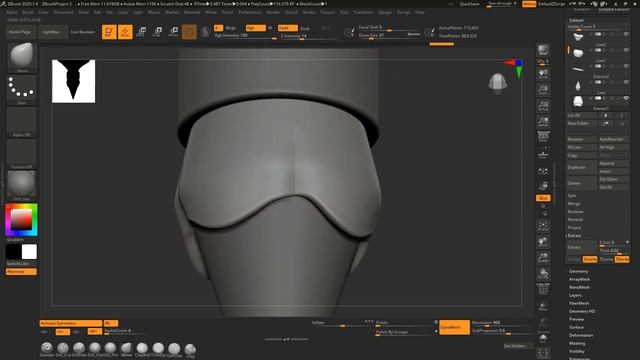Click the BPR render icon
Viewport: 640px width, 360px height.
tap(543, 50)
